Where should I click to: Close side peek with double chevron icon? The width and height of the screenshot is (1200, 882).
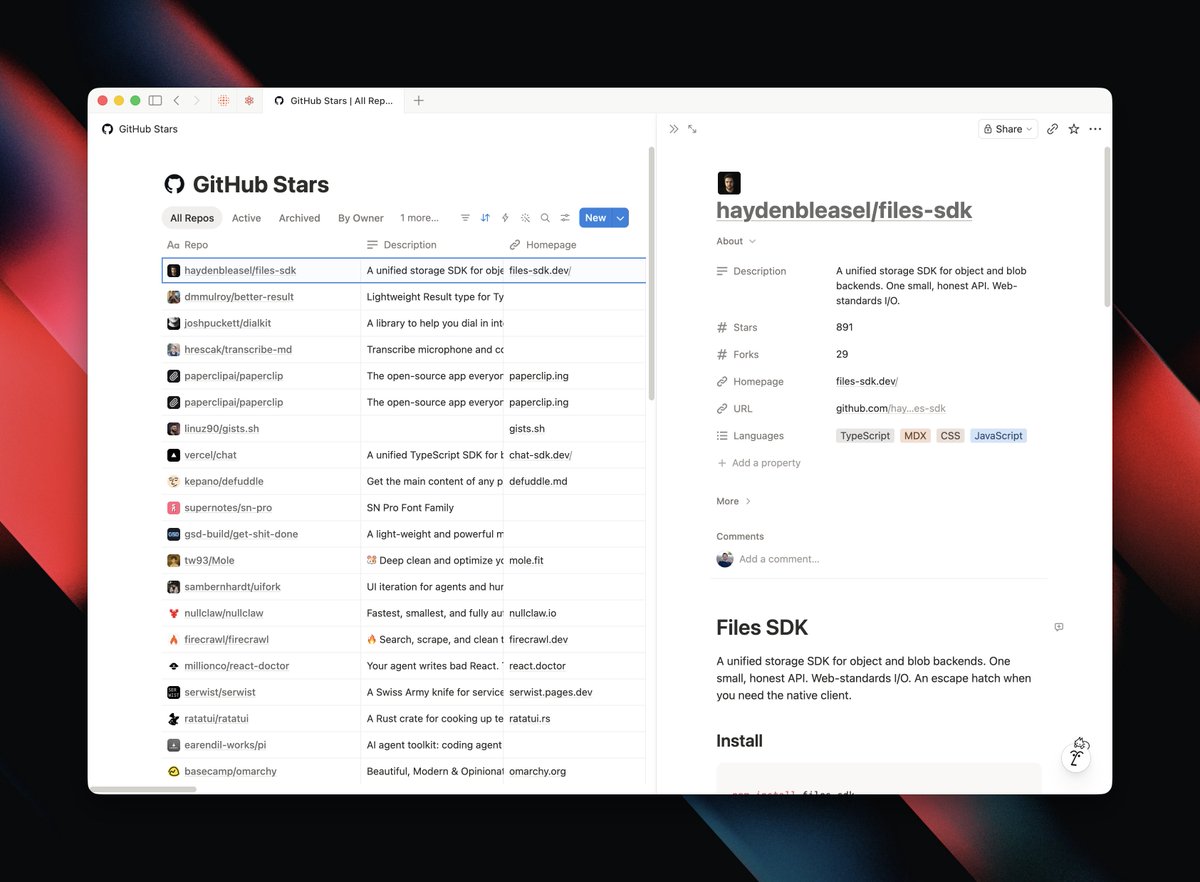click(x=674, y=129)
